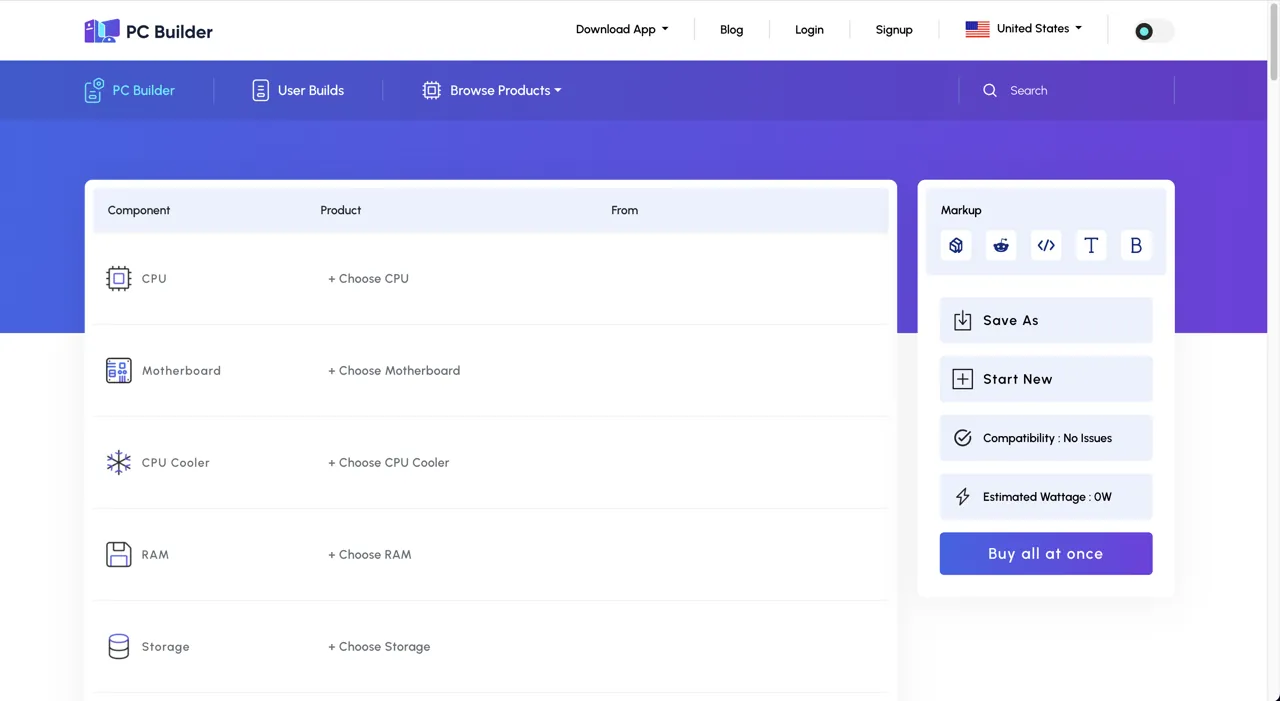Expand the Browse Products menu
This screenshot has width=1280, height=701.
point(492,90)
